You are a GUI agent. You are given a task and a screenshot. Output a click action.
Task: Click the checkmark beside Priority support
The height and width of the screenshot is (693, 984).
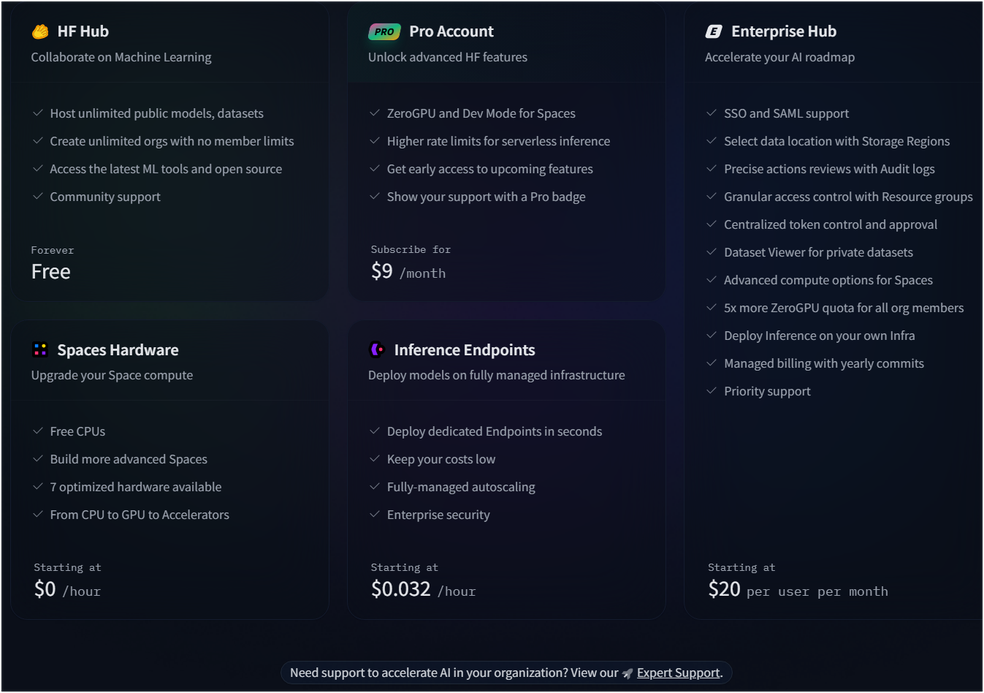point(712,391)
